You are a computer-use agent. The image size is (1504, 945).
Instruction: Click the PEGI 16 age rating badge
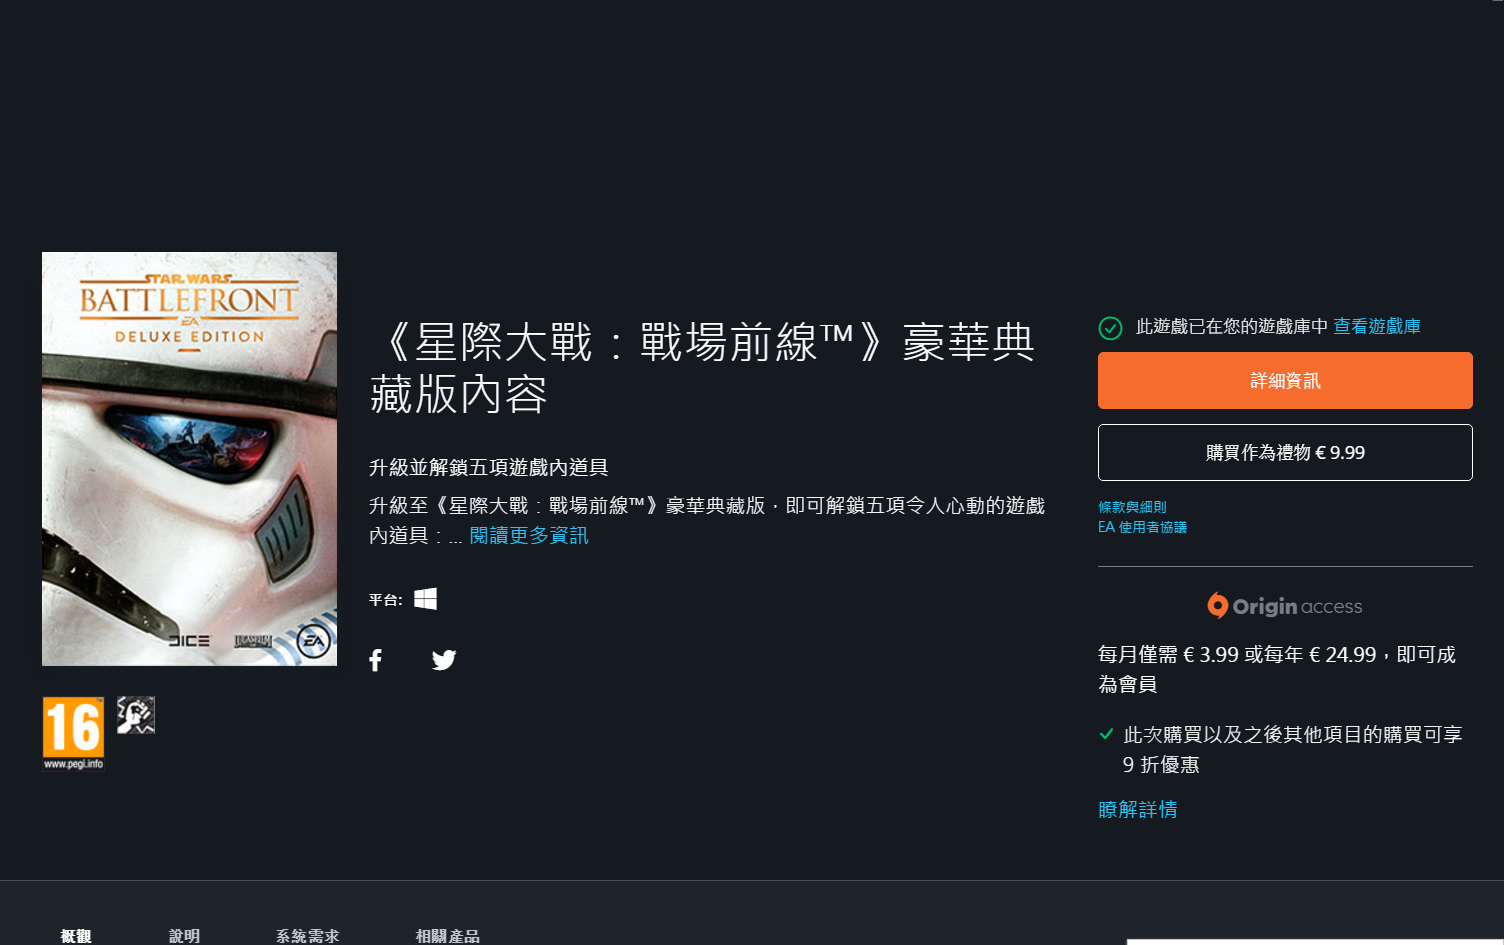point(73,733)
